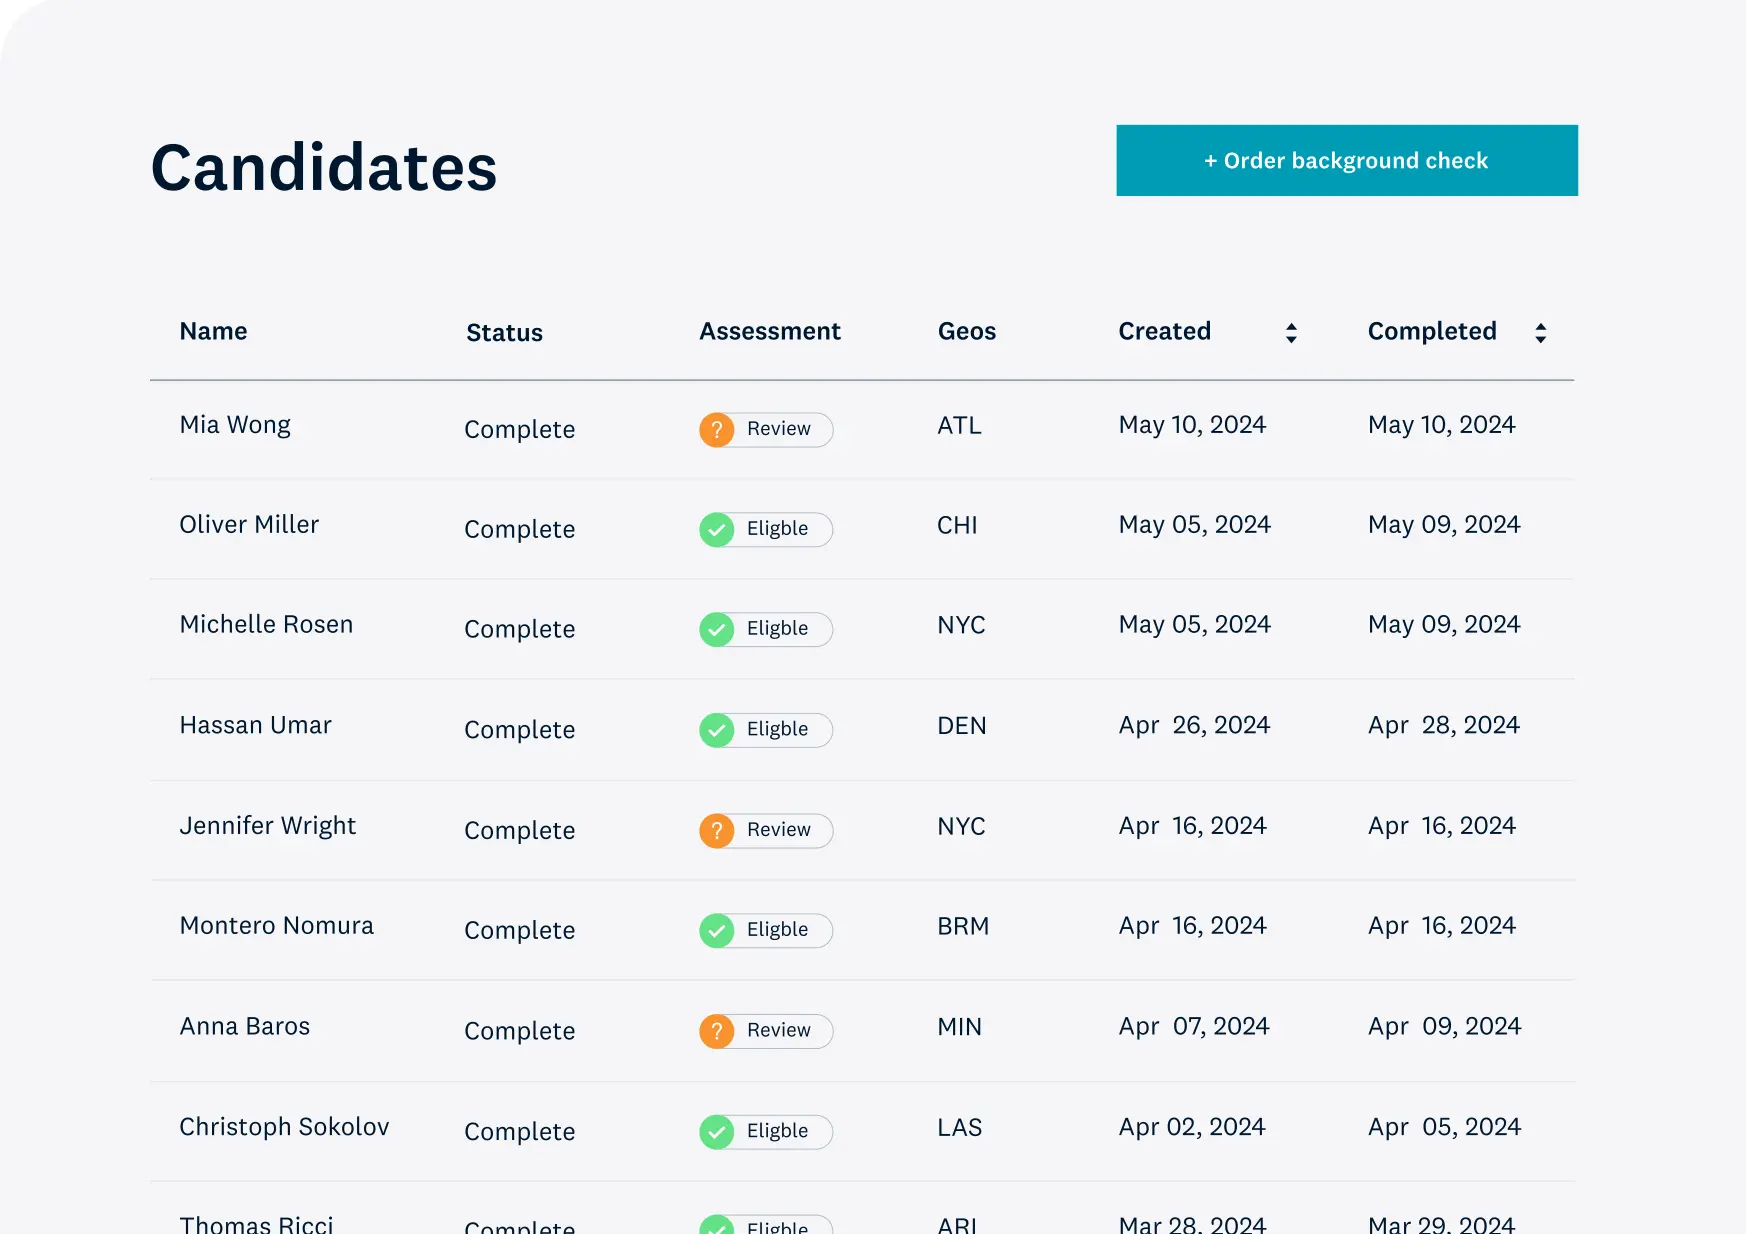Click Anna Baros's completed date Apr 09, 2024

(x=1444, y=1027)
